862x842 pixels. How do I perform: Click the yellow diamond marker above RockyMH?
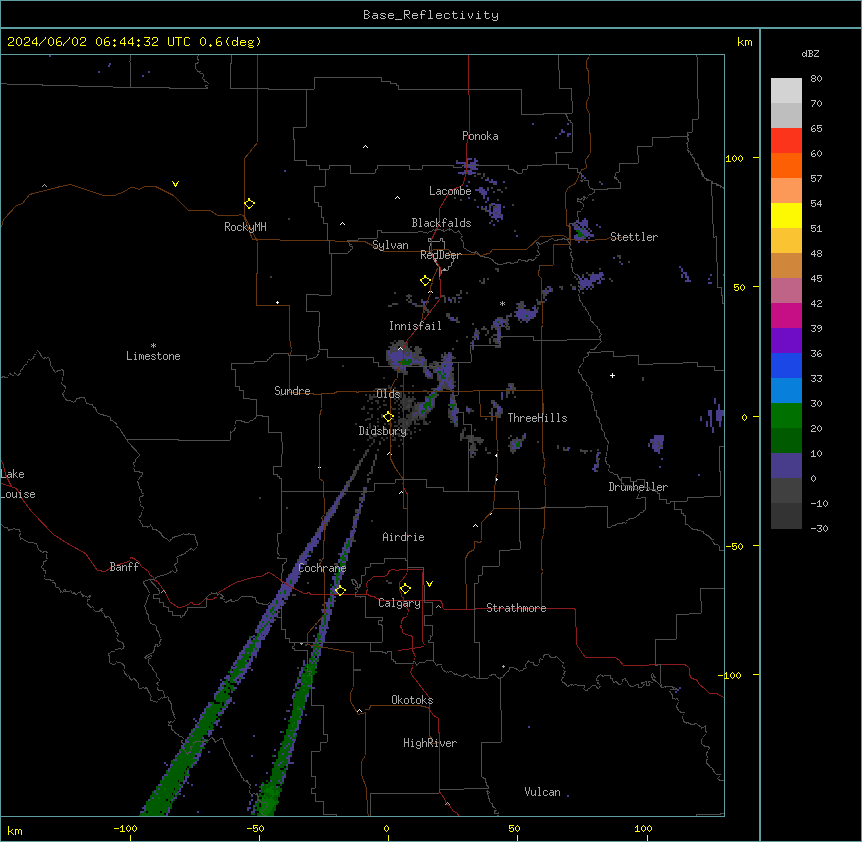pos(249,203)
